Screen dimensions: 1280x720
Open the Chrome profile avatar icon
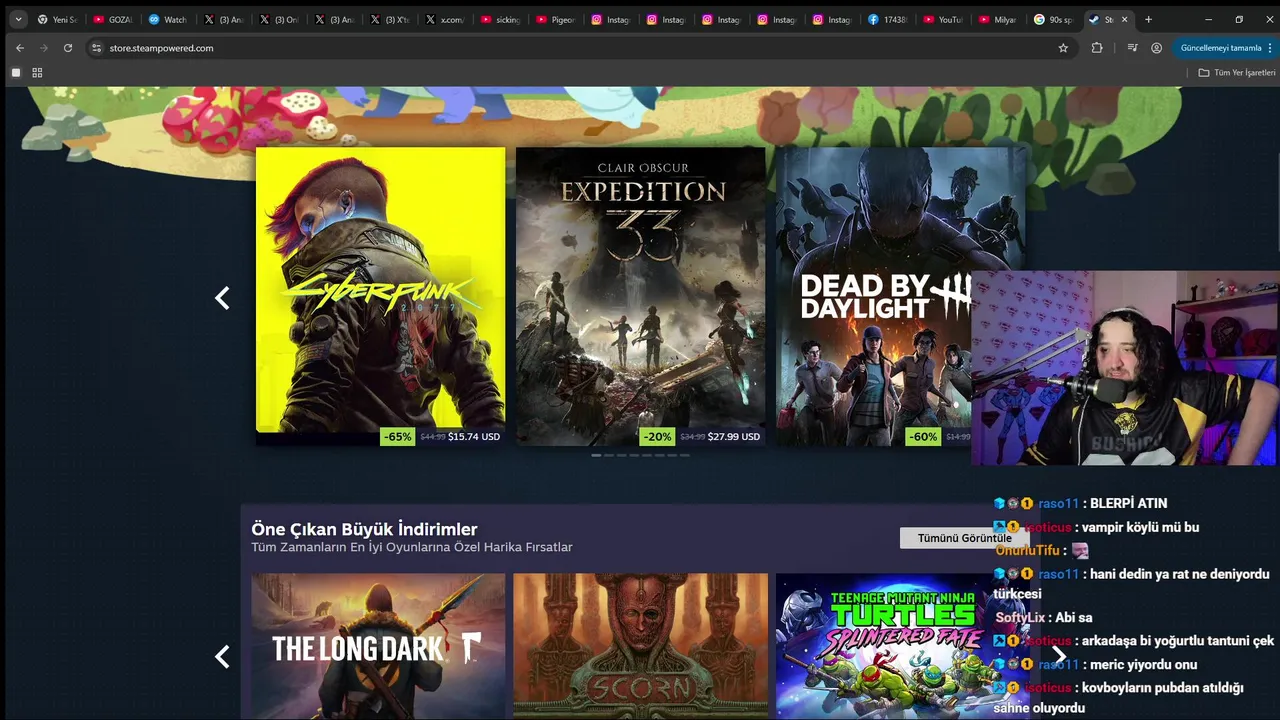coord(1156,48)
